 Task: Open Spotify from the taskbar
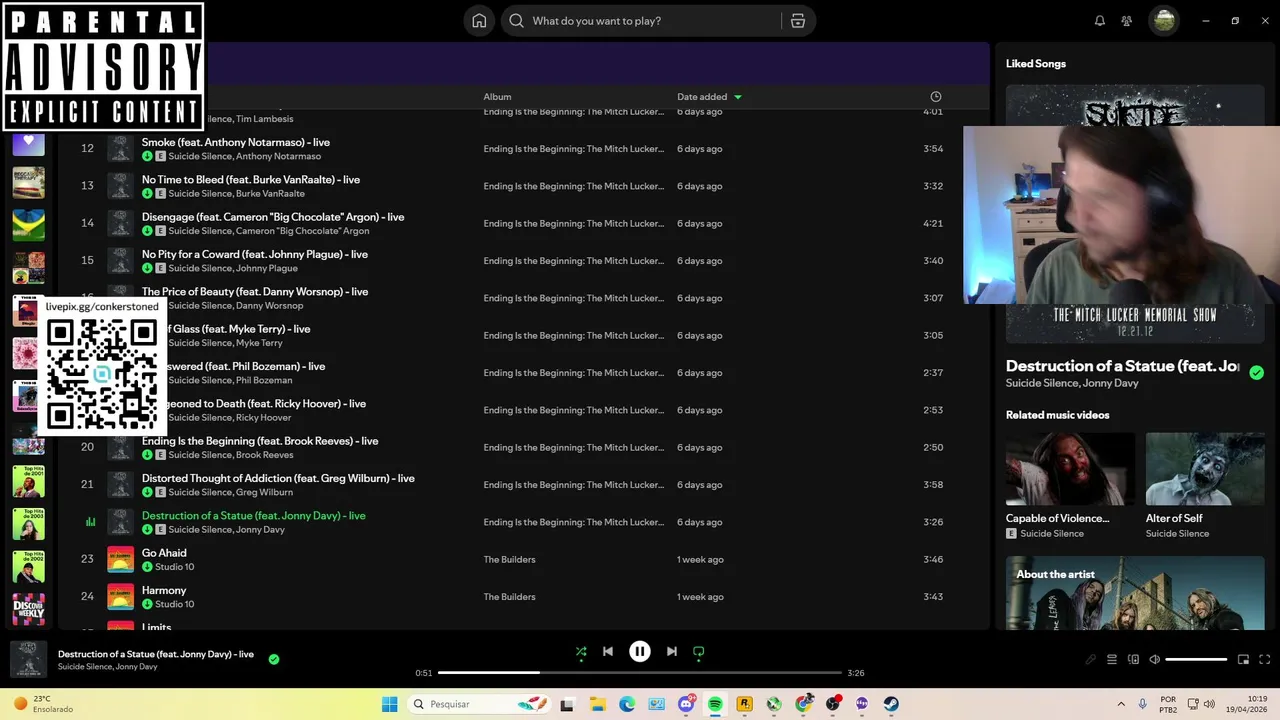[715, 704]
